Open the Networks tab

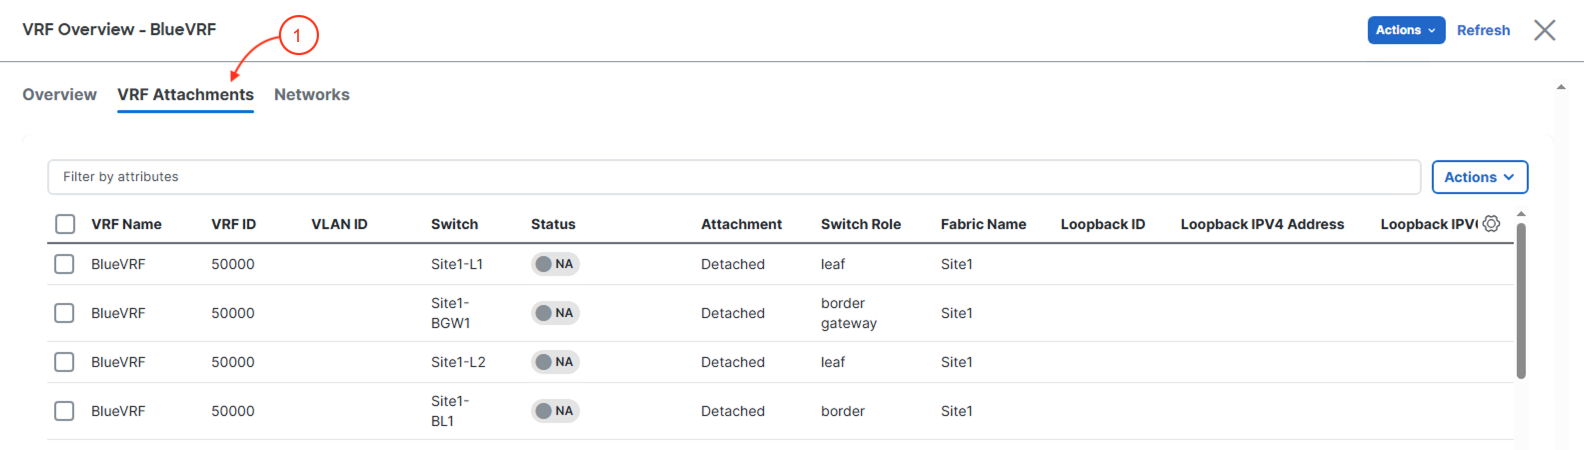pos(312,95)
